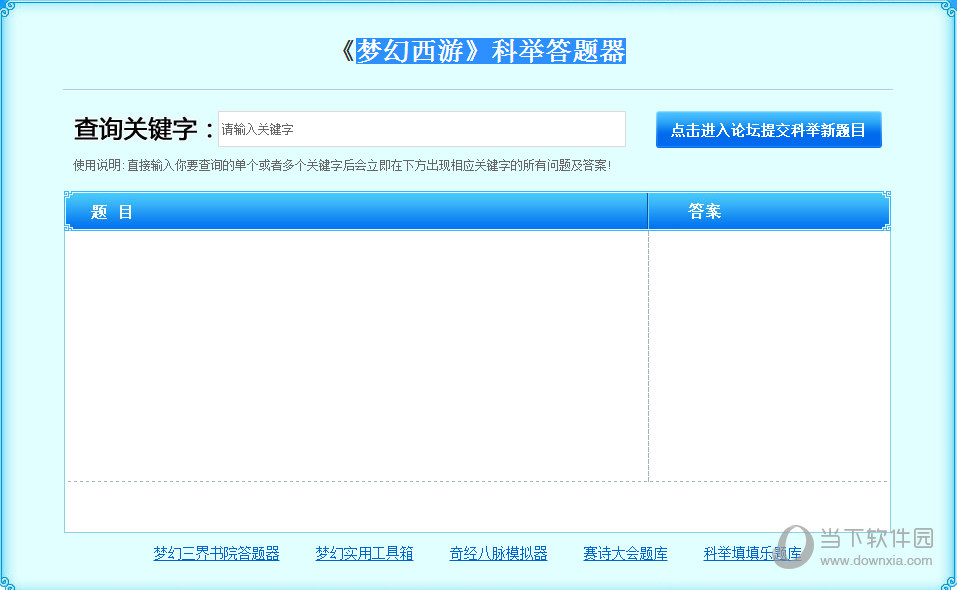Click the 使用说明 instruction text

click(x=342, y=165)
